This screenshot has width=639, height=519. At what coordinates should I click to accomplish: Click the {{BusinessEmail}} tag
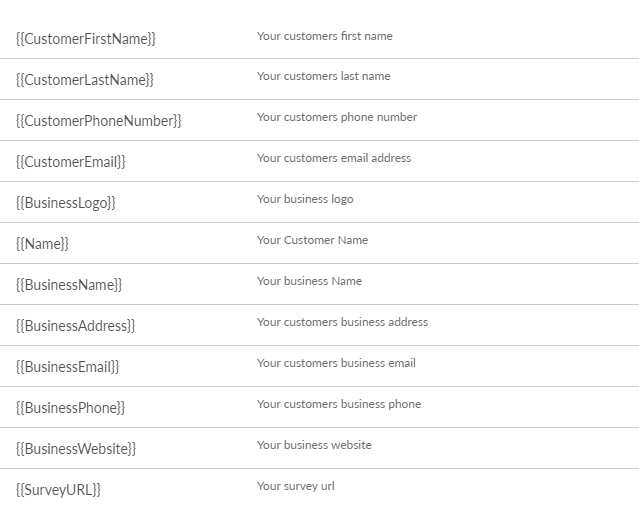point(68,367)
